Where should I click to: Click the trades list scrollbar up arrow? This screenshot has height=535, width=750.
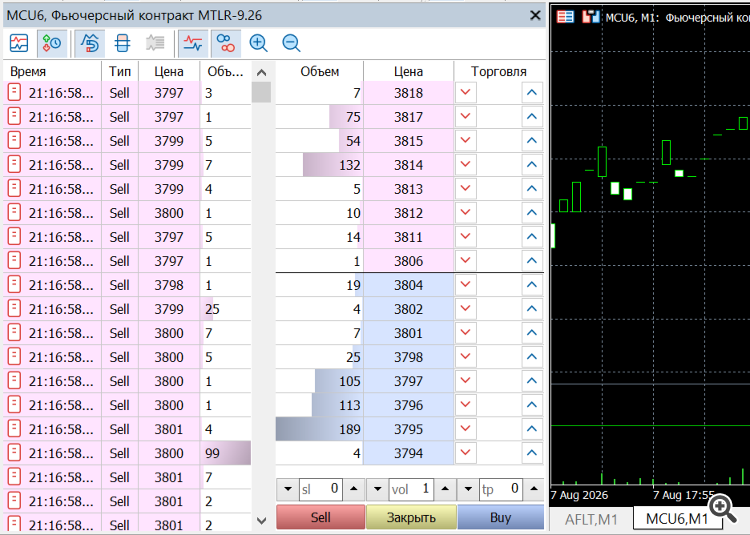[x=261, y=72]
